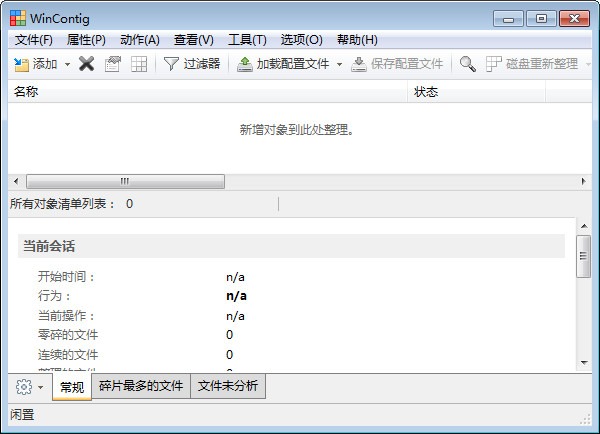
Task: Click the resize grip in status bar corner
Action: (585, 420)
